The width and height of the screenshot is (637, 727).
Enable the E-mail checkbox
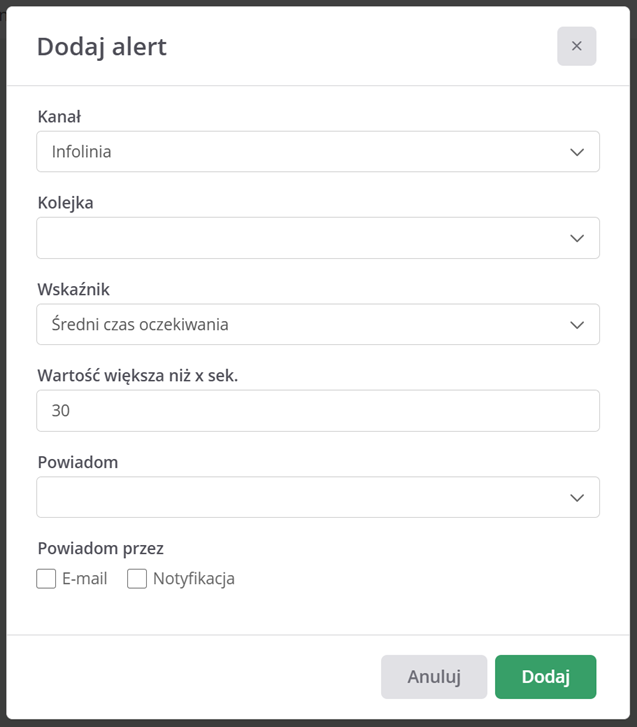click(x=46, y=578)
